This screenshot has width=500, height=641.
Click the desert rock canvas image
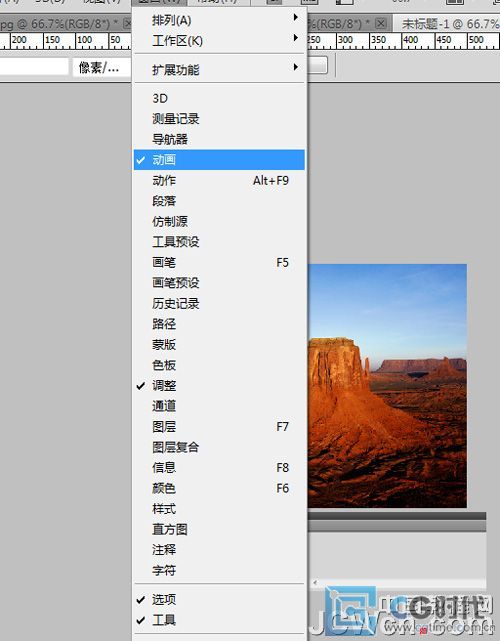pos(387,385)
